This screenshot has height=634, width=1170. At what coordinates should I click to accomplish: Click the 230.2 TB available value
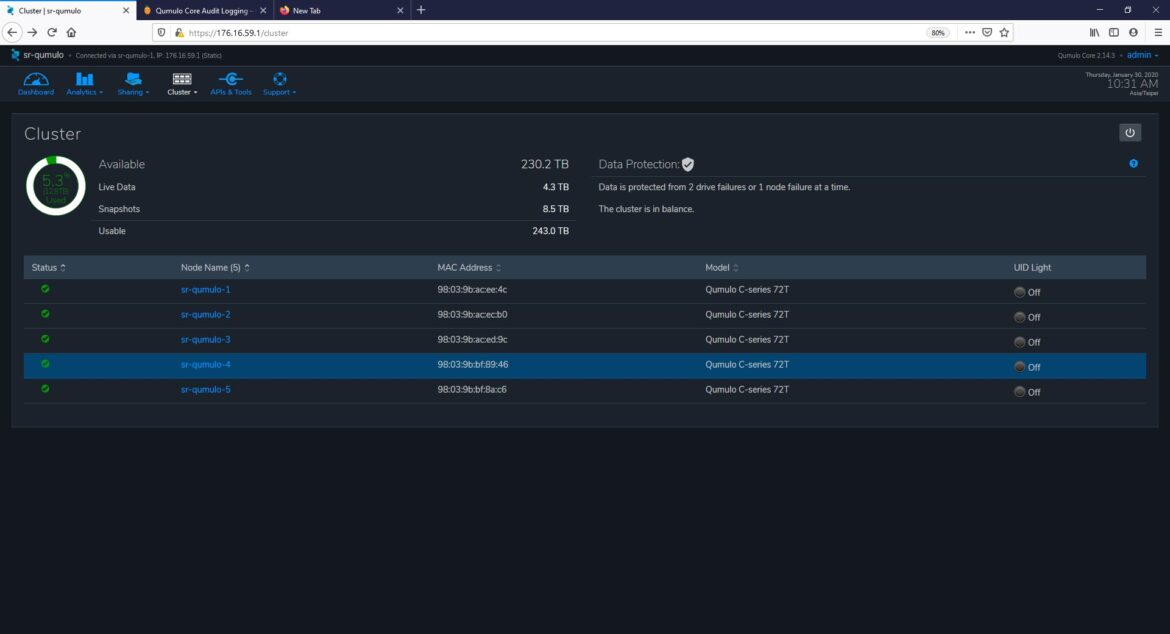coord(545,164)
